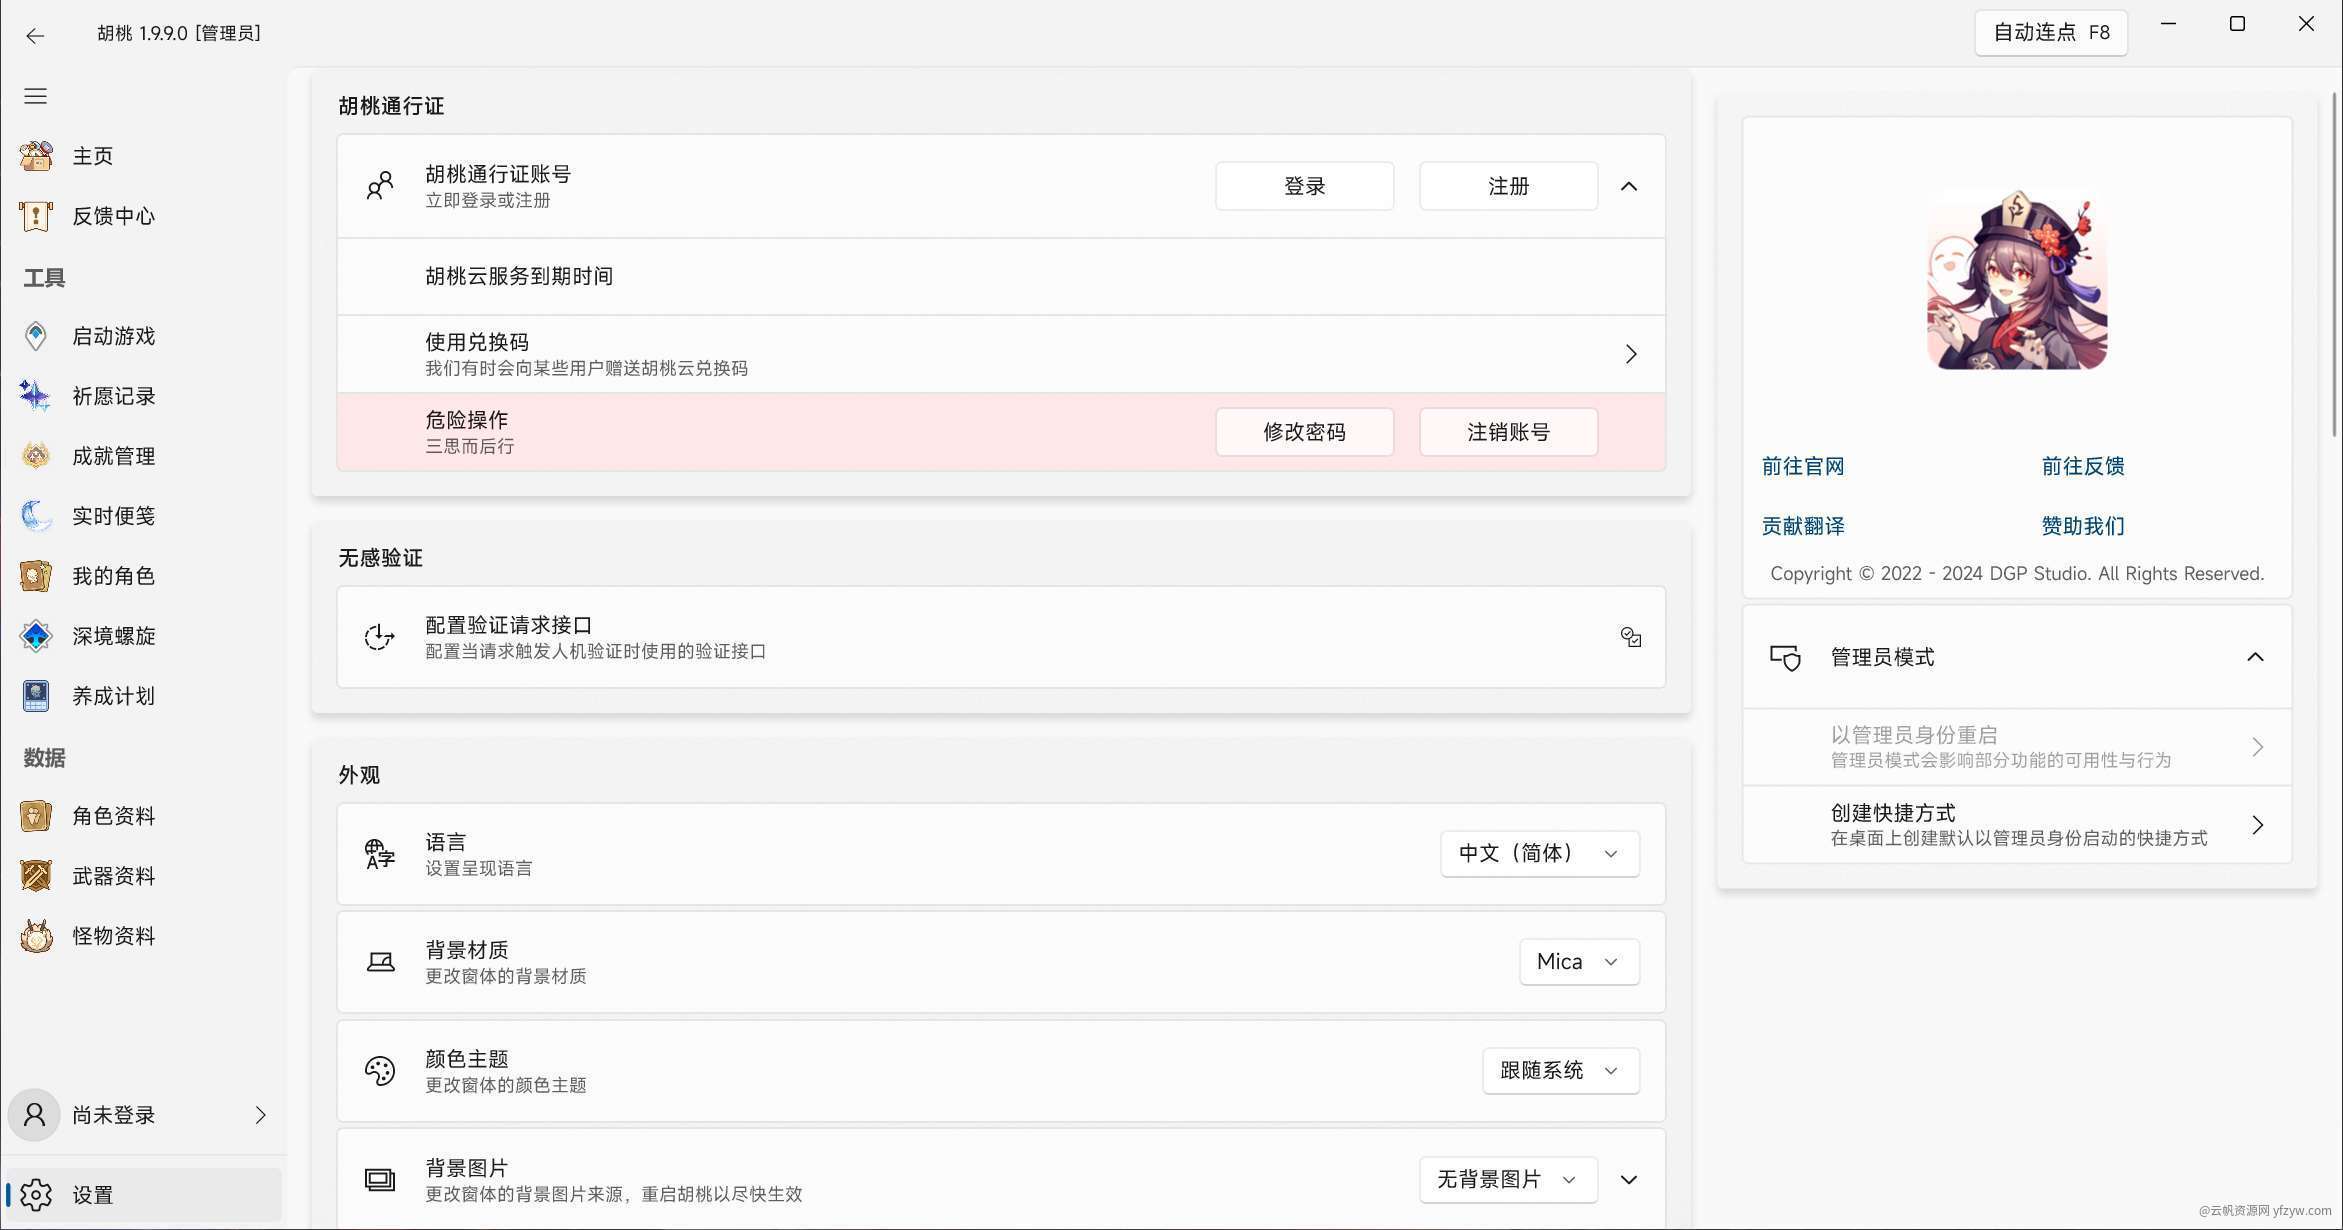Click the 养成计划 planner icon
The height and width of the screenshot is (1230, 2343).
pyautogui.click(x=36, y=696)
